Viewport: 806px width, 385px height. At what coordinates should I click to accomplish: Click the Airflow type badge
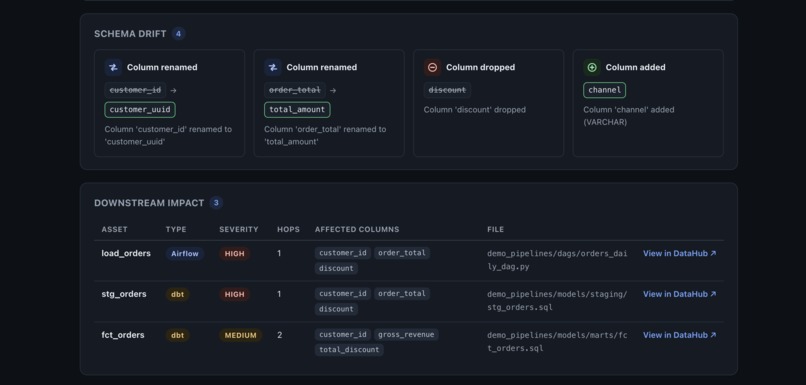pos(185,253)
